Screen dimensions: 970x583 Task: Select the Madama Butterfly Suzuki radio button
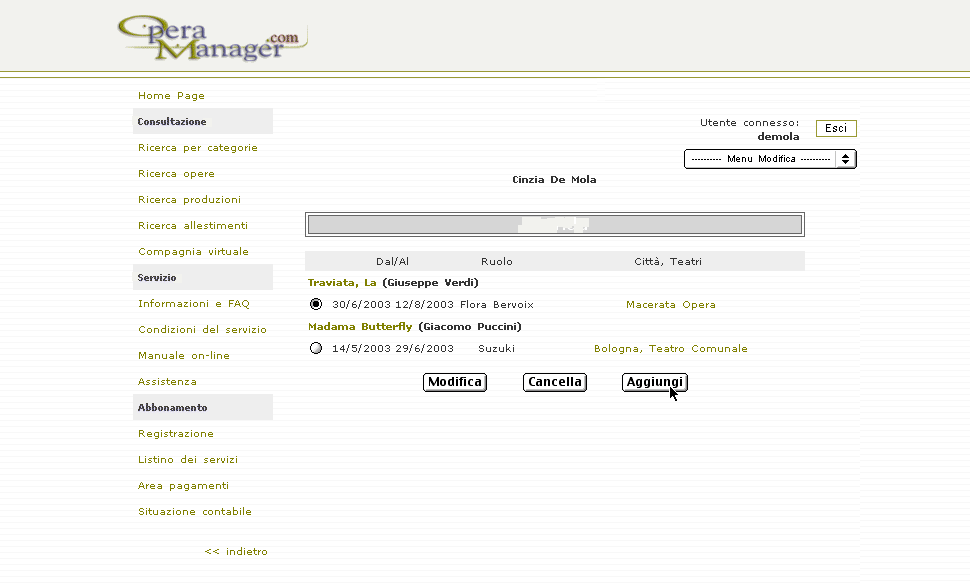(x=317, y=349)
